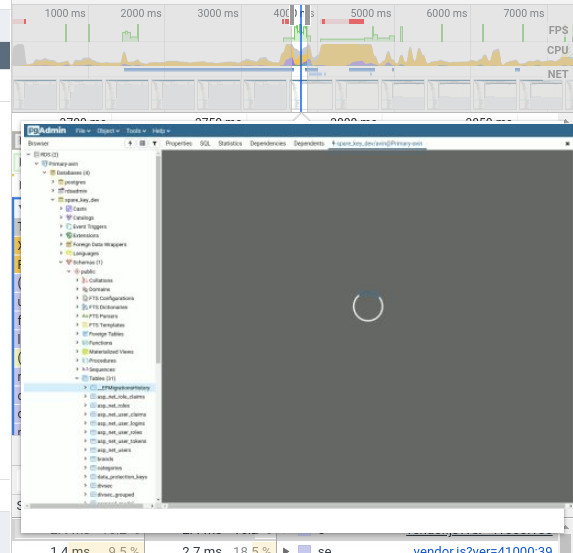
Task: Open the vendor.js source link
Action: click(x=482, y=550)
